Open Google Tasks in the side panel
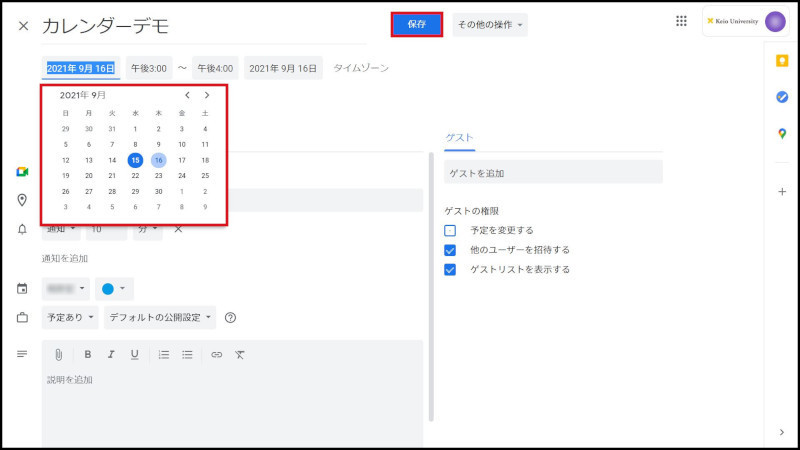800x450 pixels. coord(781,97)
